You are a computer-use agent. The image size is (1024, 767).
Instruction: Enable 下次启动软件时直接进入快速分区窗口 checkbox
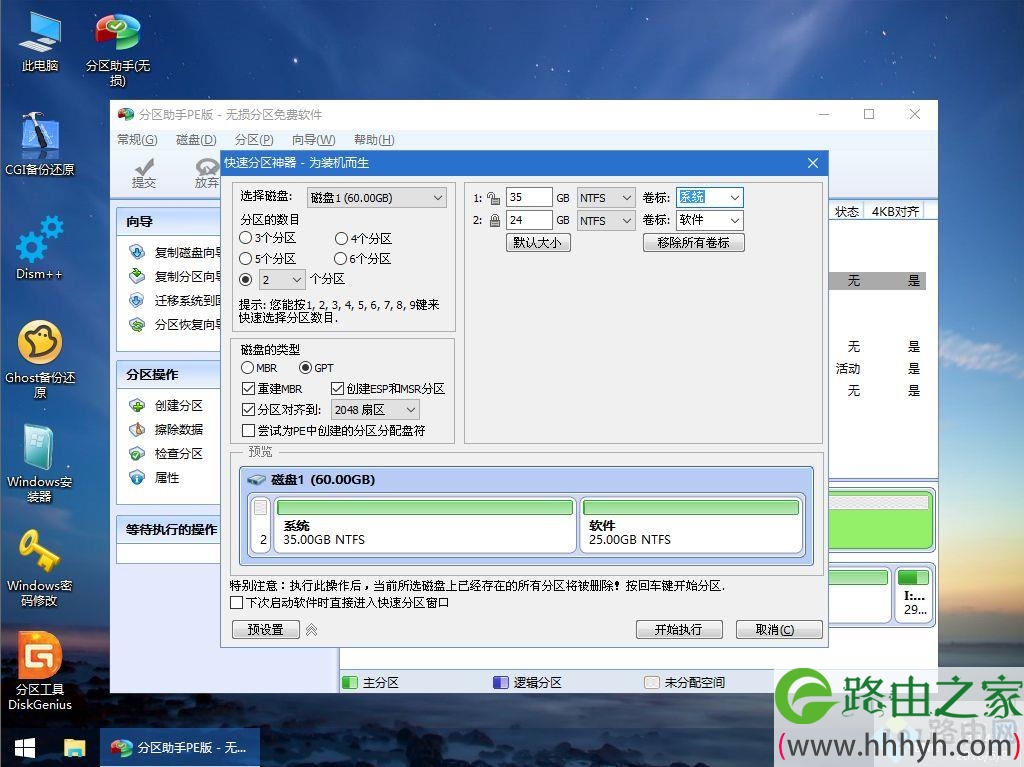pos(236,602)
